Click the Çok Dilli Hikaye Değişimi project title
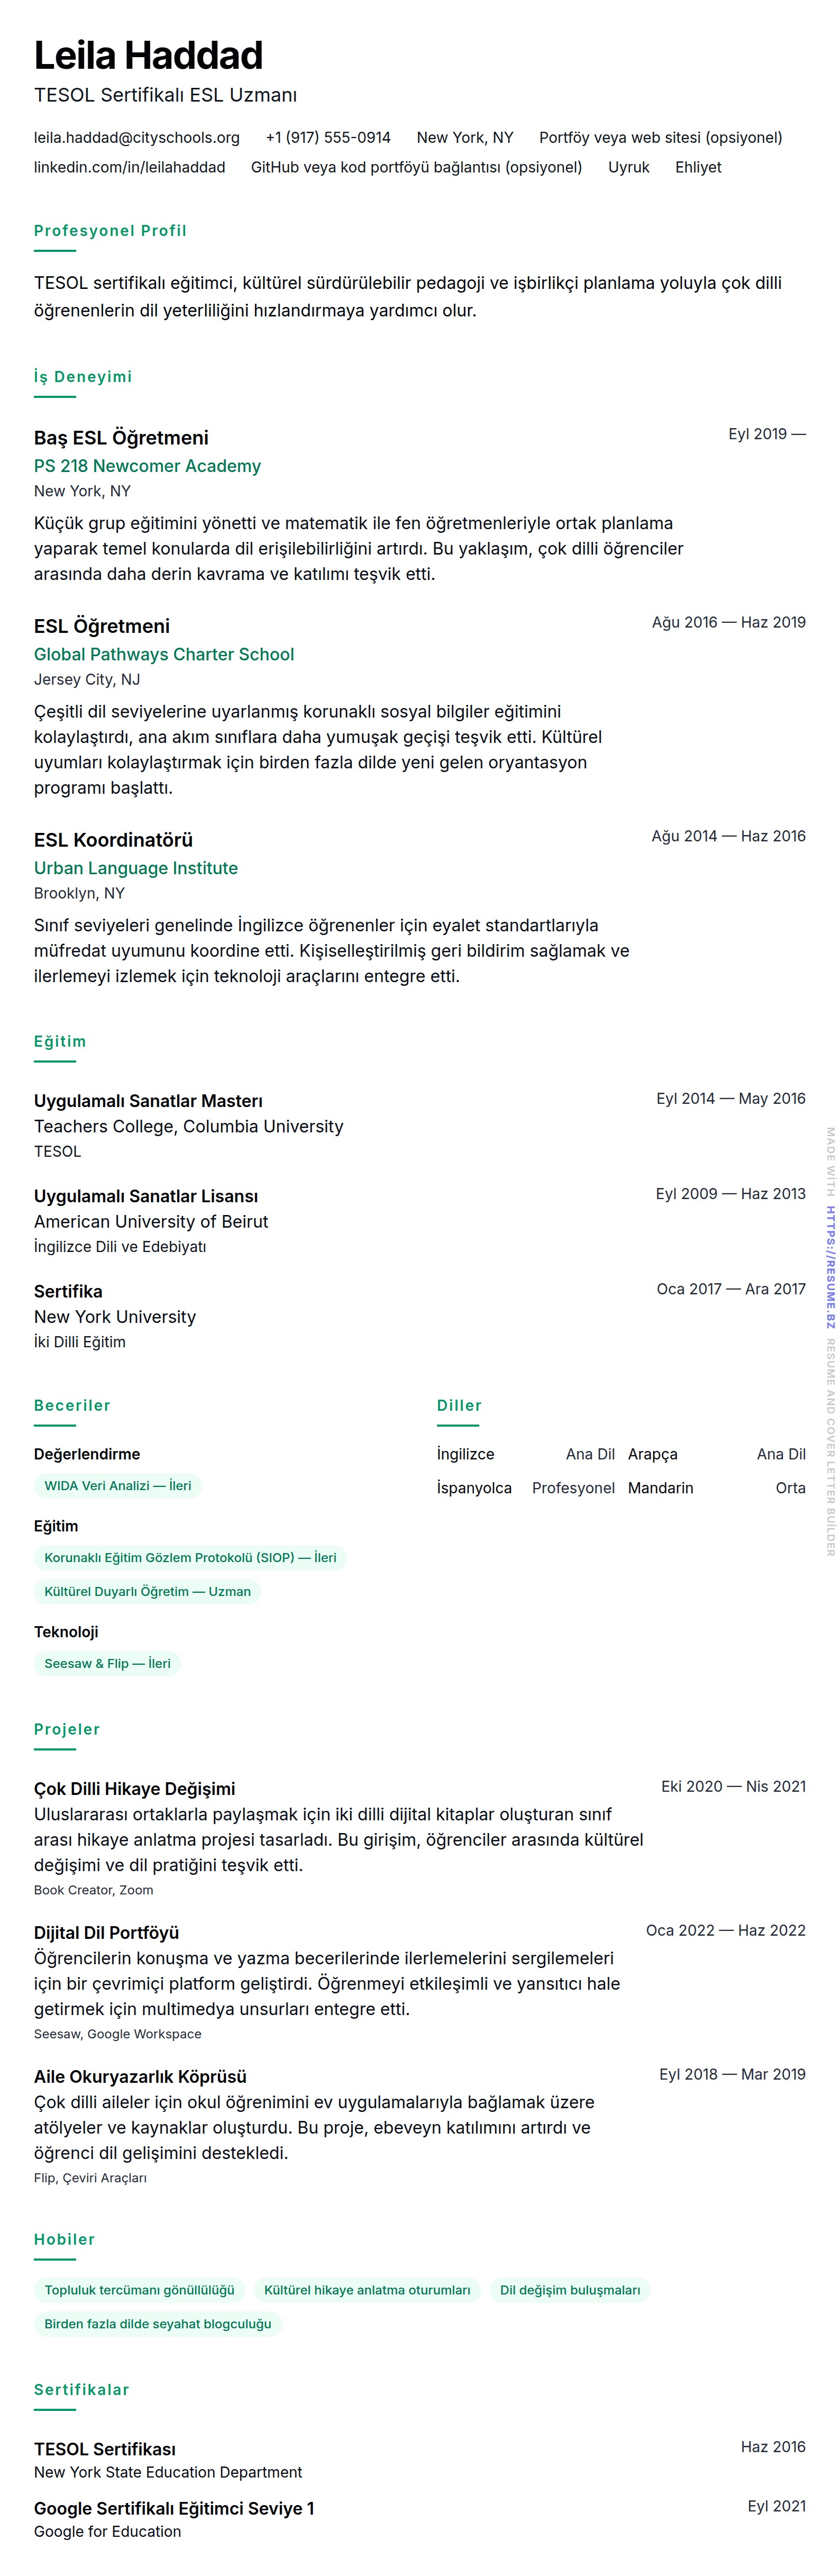The width and height of the screenshot is (840, 2576). tap(135, 1789)
